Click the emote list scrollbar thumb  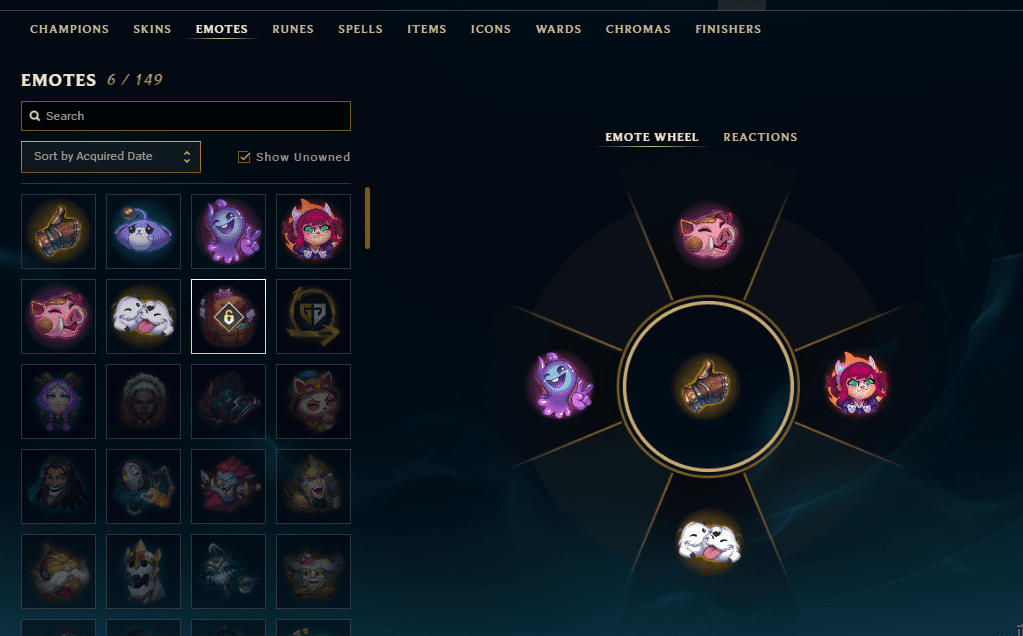coord(367,218)
